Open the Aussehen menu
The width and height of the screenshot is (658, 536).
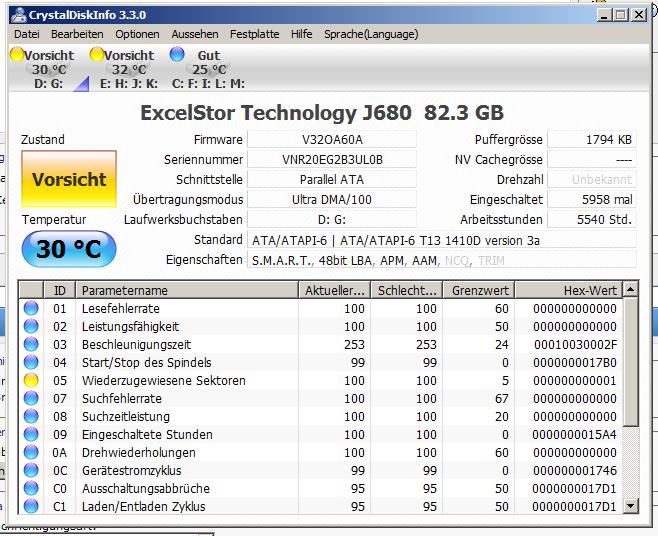(195, 34)
